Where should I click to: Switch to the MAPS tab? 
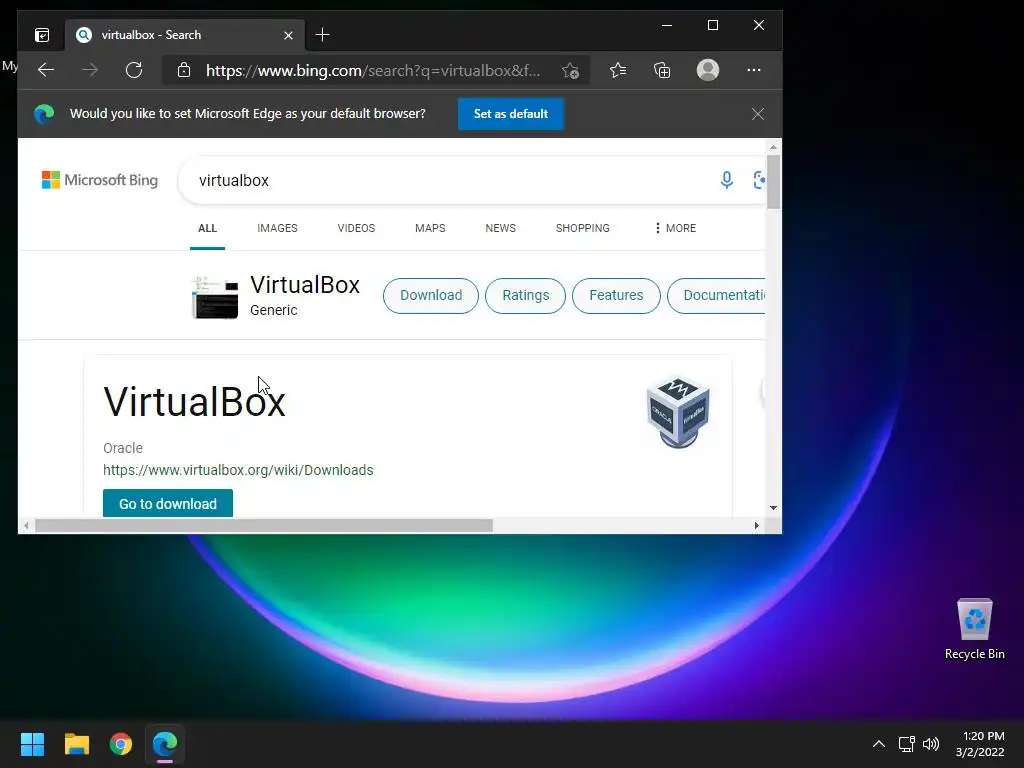(430, 228)
